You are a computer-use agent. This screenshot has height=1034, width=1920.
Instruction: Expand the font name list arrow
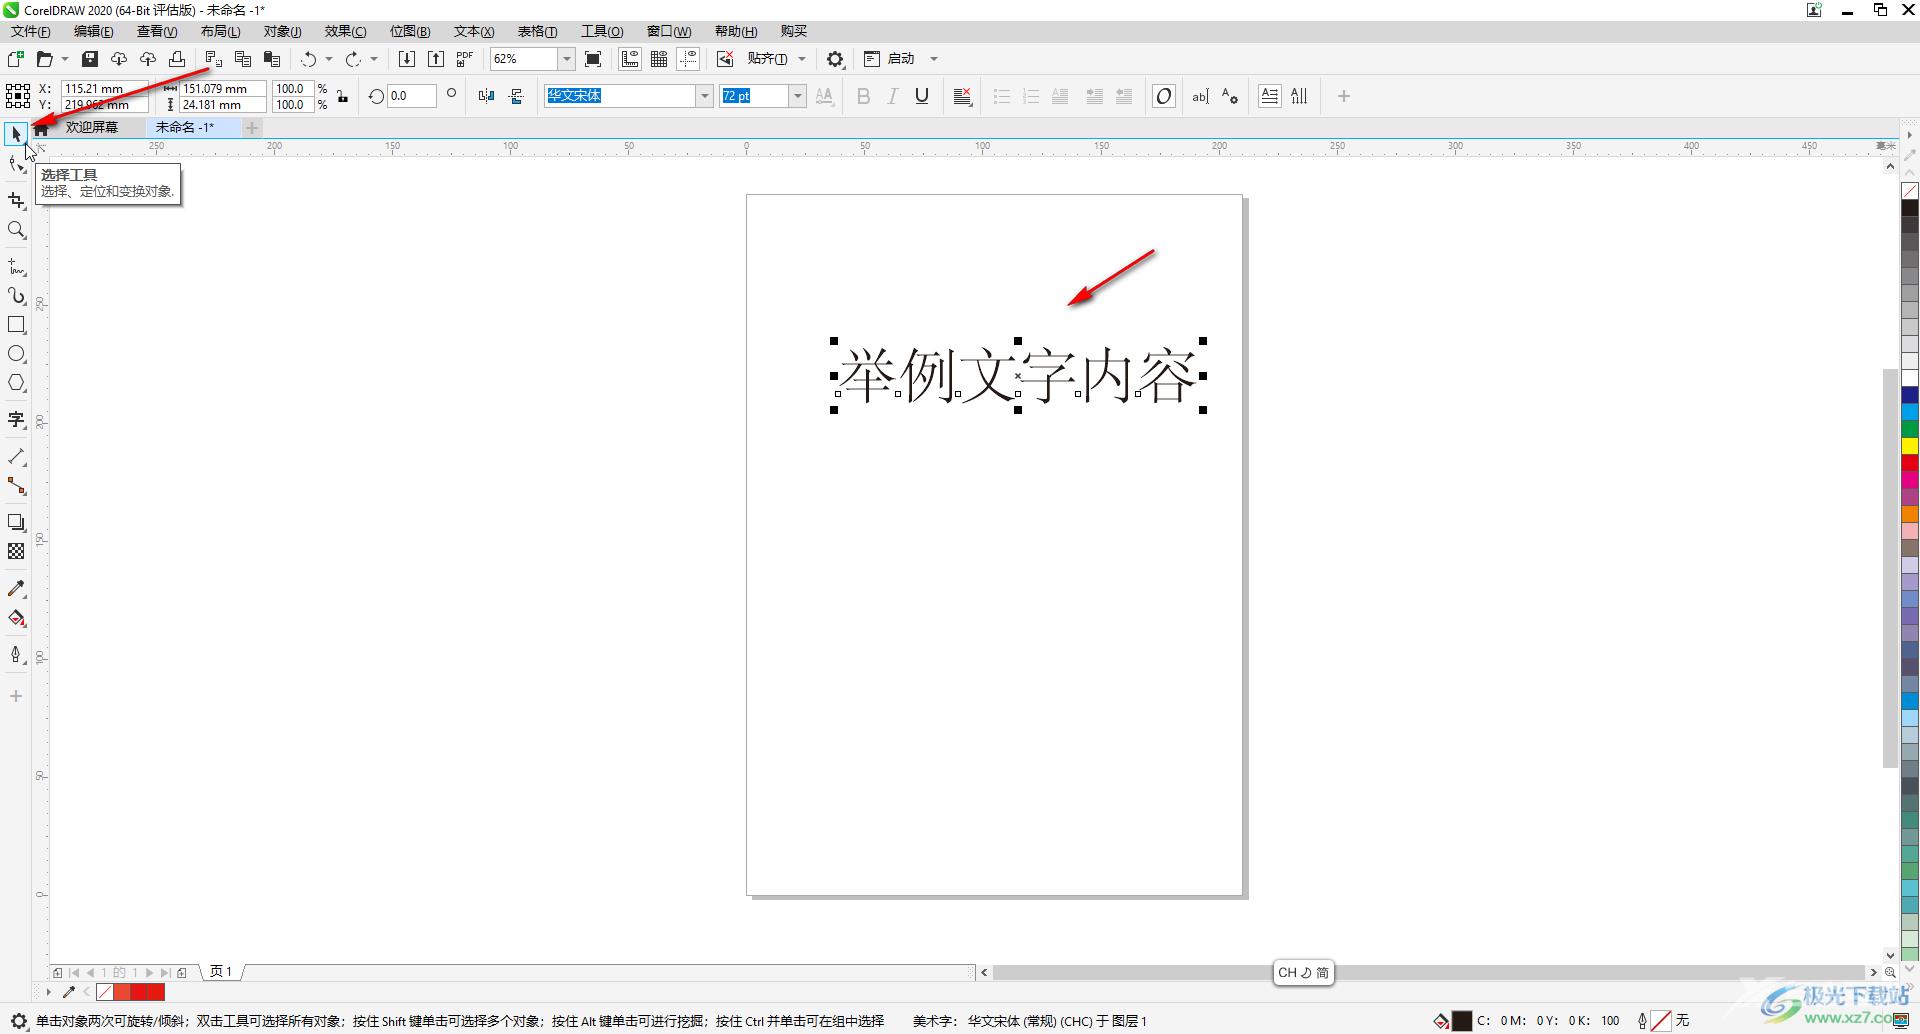(x=704, y=96)
